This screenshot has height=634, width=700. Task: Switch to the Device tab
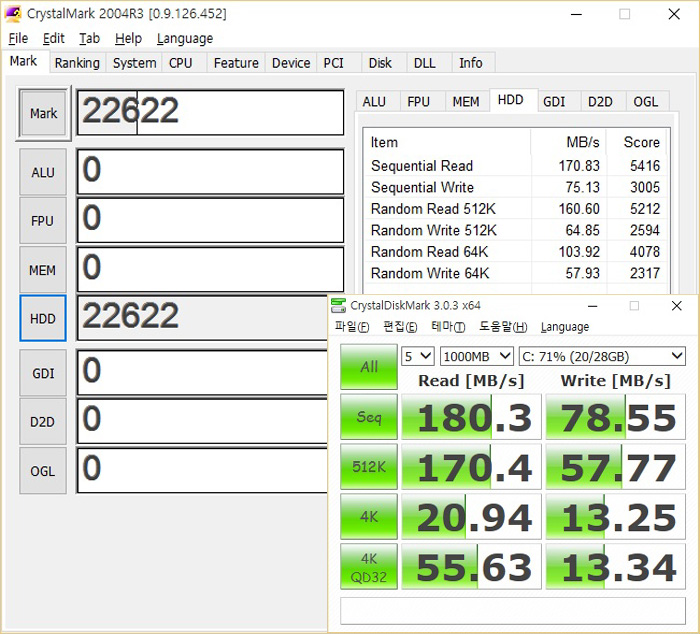pos(291,63)
